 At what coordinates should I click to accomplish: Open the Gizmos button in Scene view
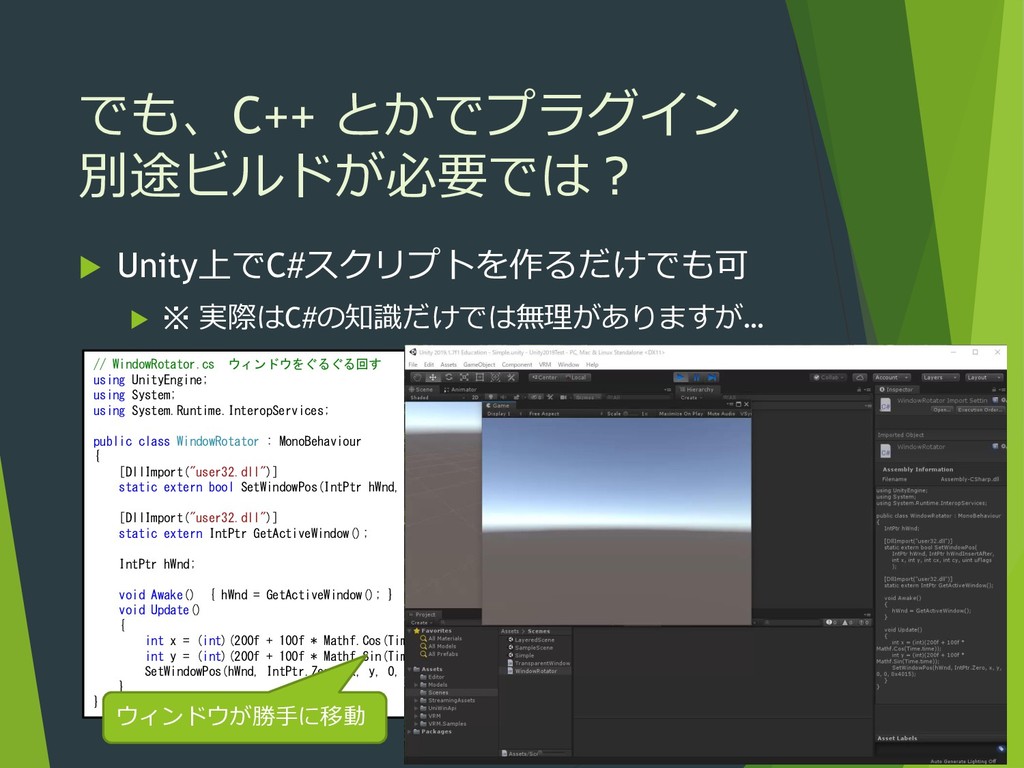click(x=585, y=397)
